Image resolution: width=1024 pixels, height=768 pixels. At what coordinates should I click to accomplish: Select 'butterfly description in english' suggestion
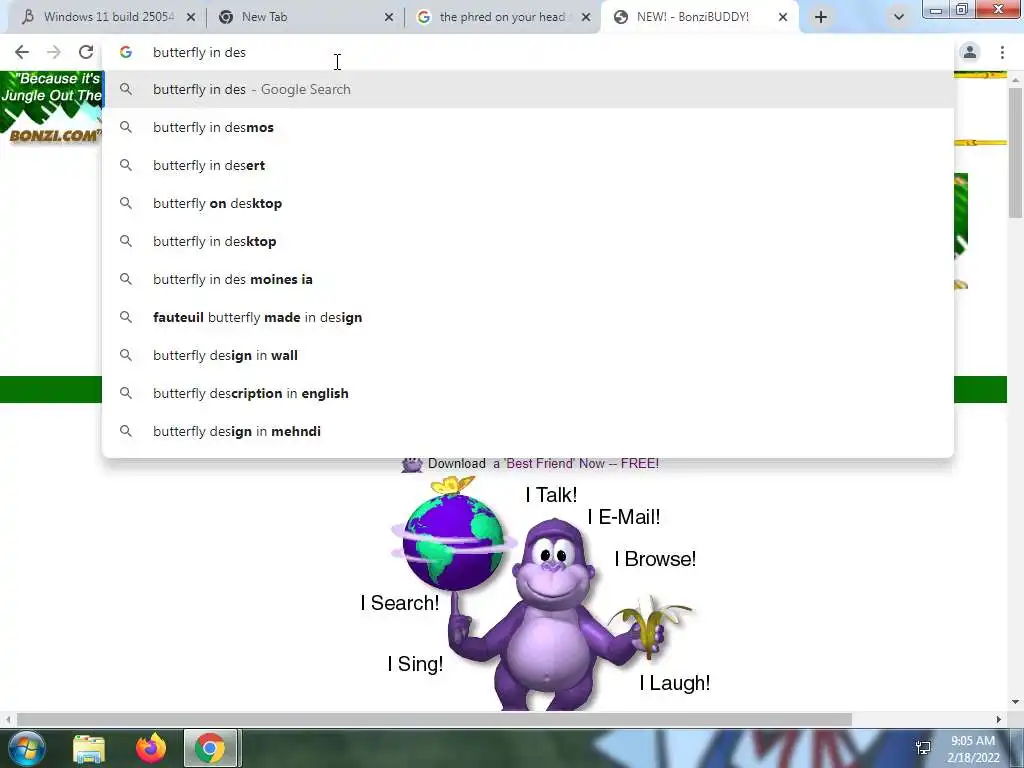528,393
